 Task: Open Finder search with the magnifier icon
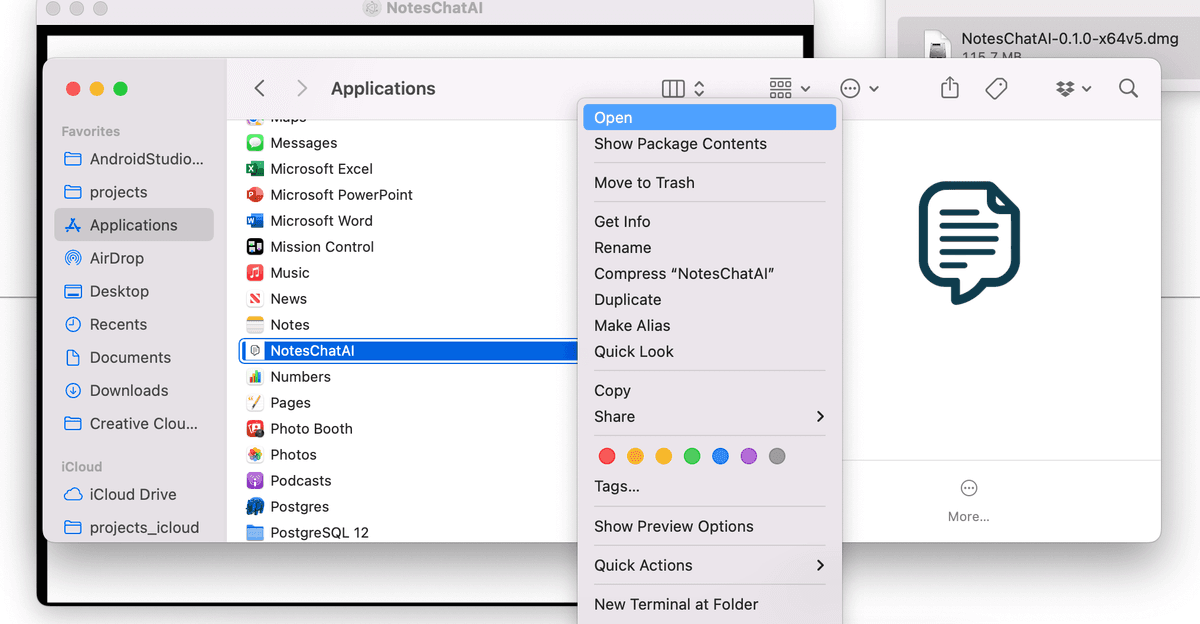(1129, 88)
